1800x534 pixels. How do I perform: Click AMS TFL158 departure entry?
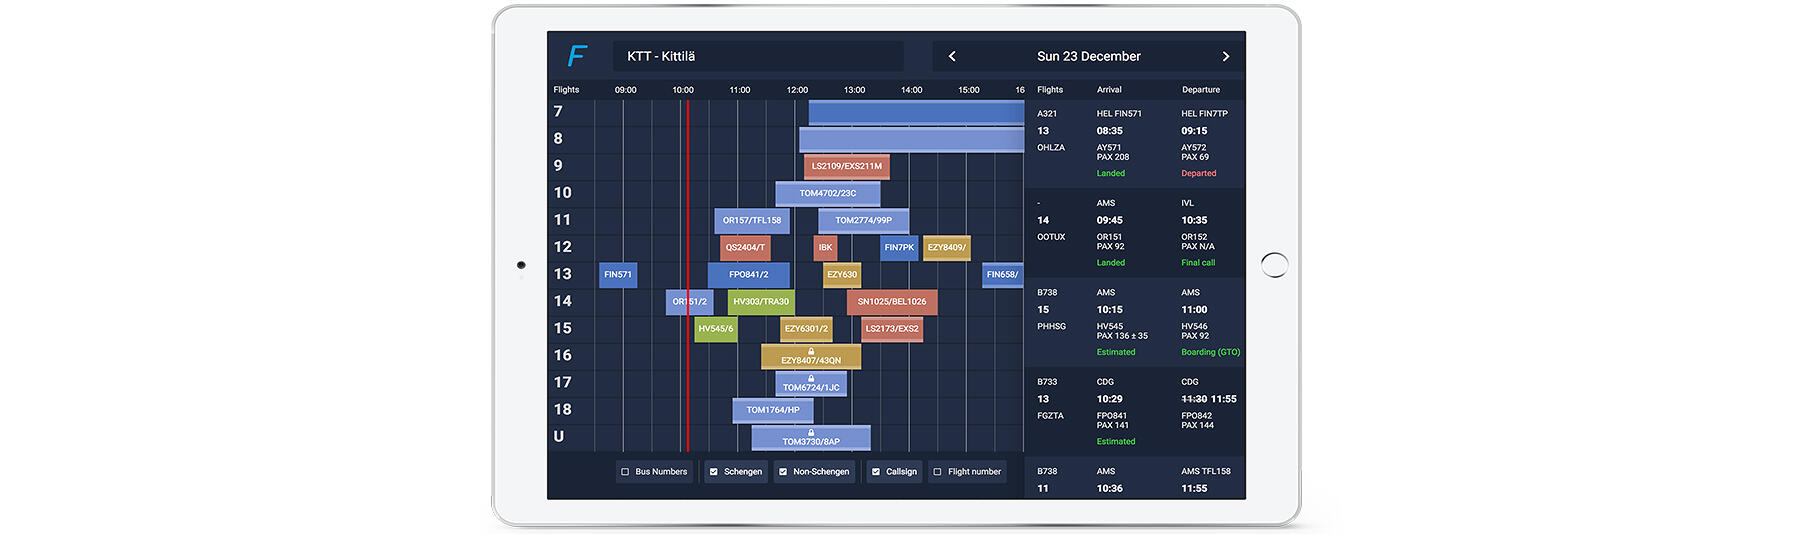1206,472
